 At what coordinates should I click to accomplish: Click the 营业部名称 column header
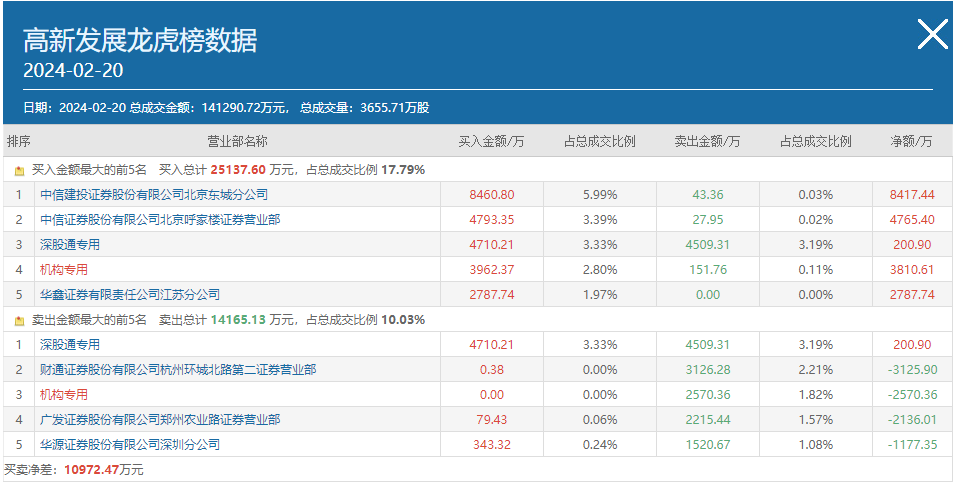(x=238, y=142)
